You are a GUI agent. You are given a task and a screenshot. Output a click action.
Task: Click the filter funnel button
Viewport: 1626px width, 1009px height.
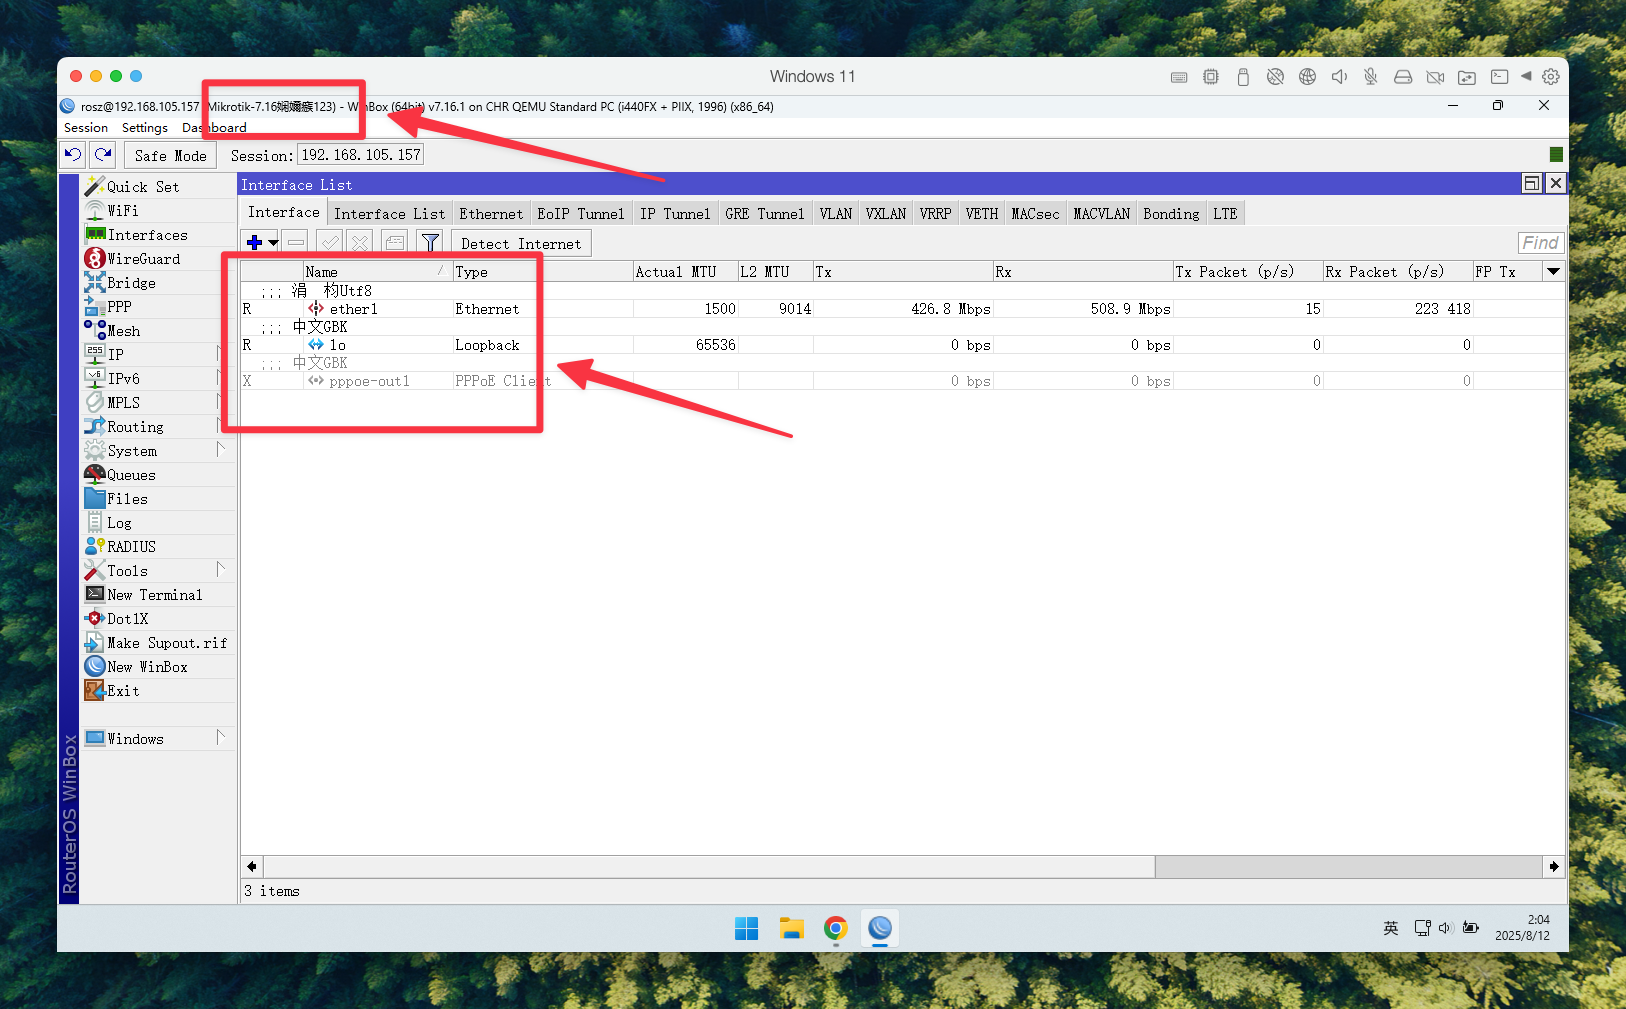(x=430, y=243)
